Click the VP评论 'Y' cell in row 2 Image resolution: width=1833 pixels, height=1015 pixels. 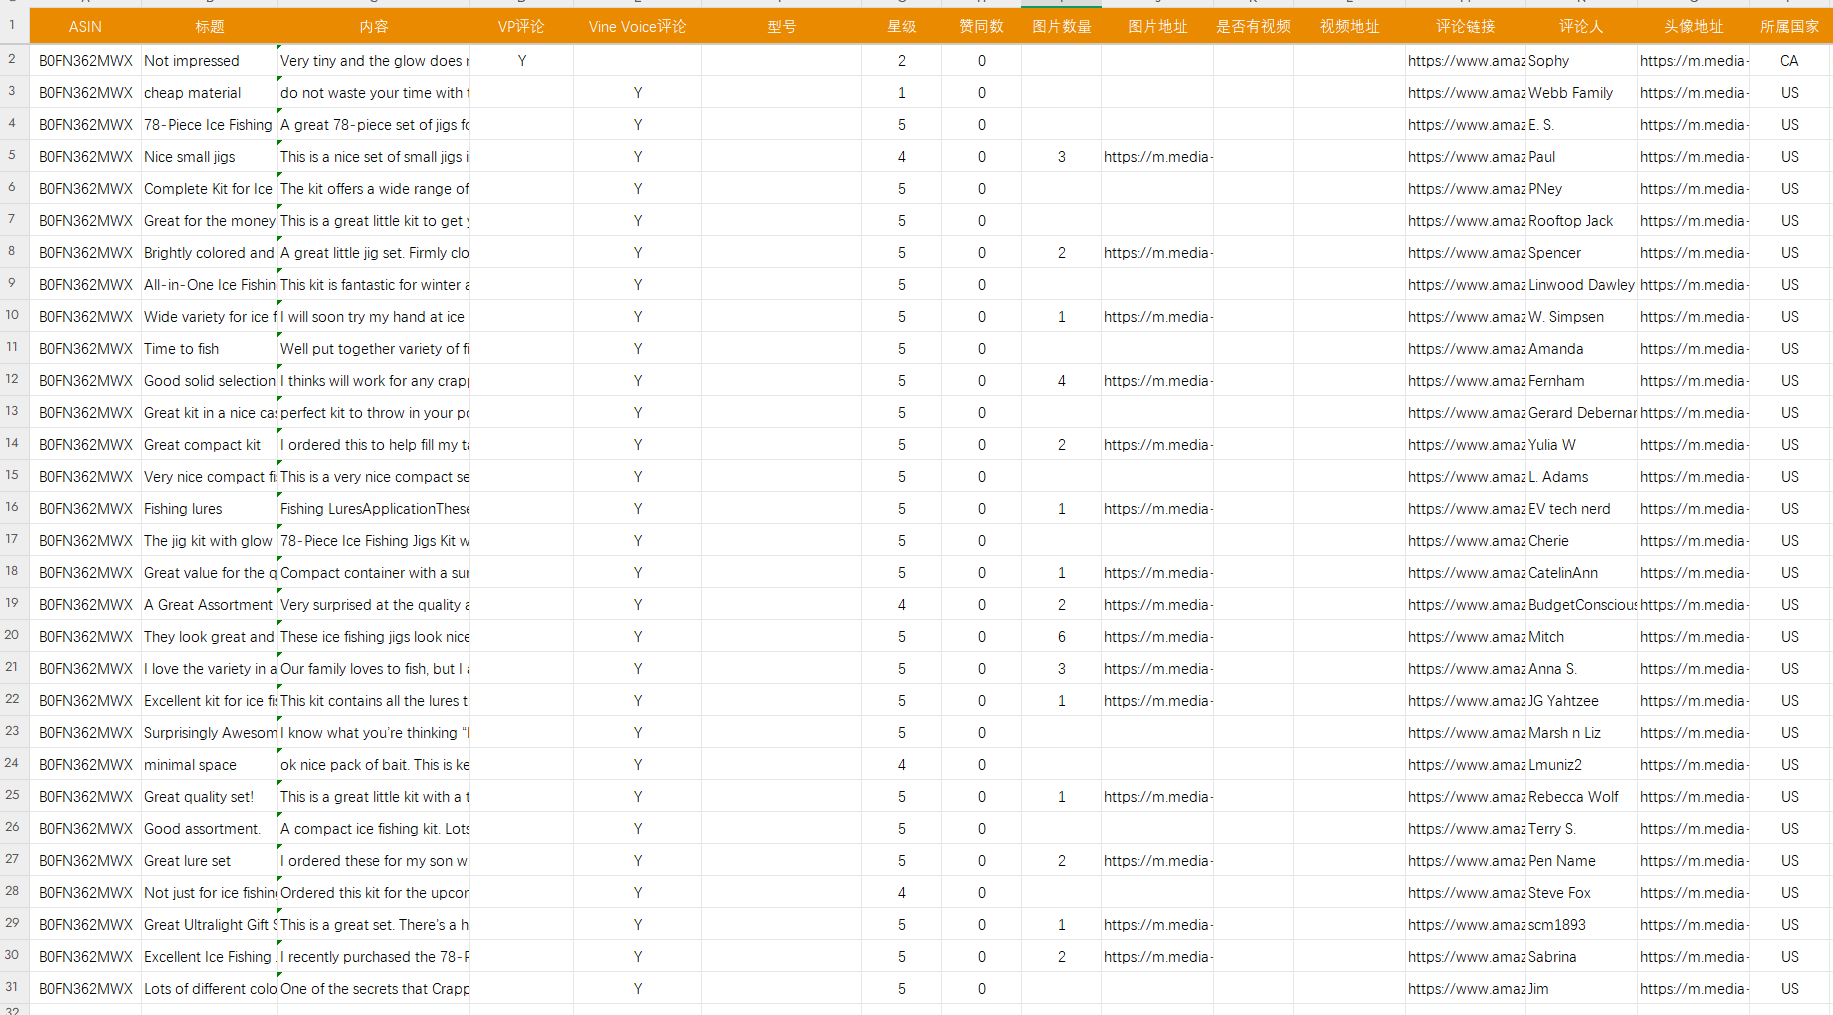pyautogui.click(x=521, y=61)
